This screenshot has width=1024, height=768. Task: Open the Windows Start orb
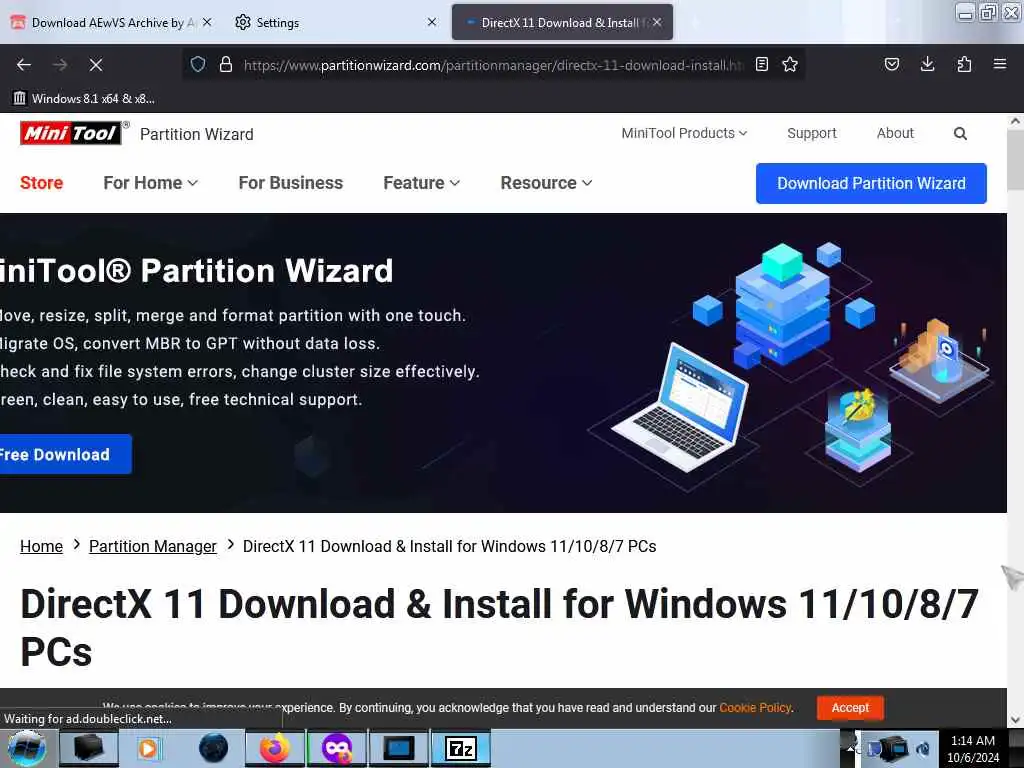[x=27, y=748]
